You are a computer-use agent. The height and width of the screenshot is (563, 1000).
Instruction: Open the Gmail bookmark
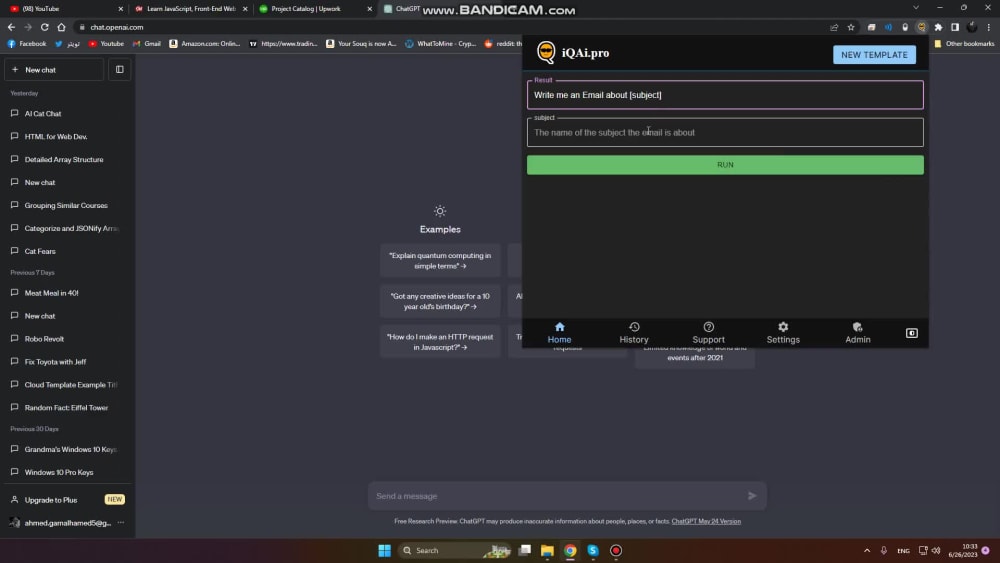click(146, 43)
